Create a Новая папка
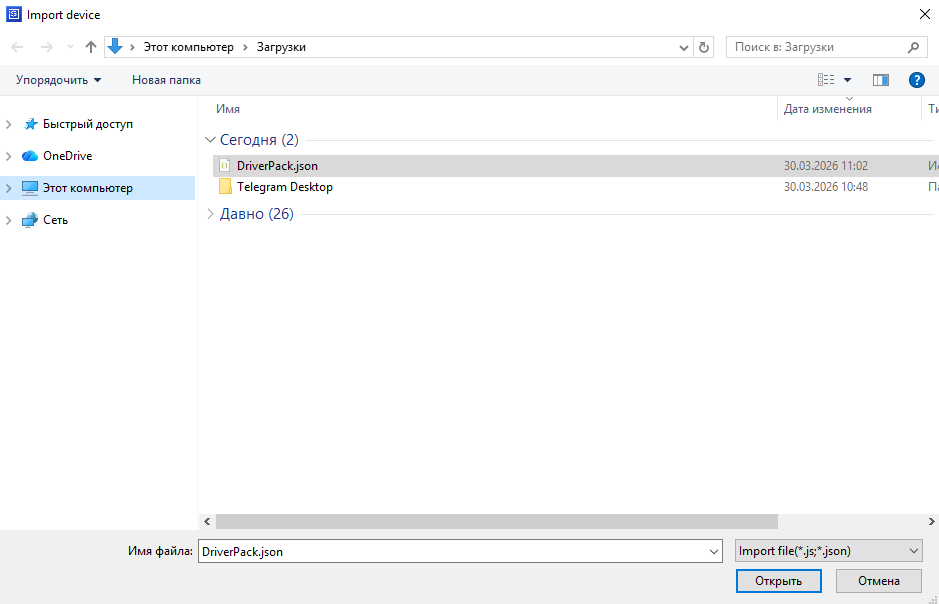The height and width of the screenshot is (604, 939). [x=166, y=80]
